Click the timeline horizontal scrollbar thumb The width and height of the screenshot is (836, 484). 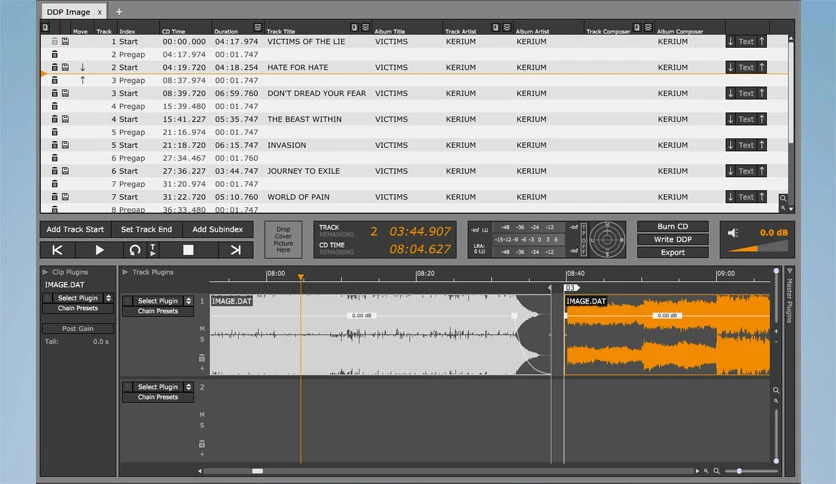click(x=258, y=471)
